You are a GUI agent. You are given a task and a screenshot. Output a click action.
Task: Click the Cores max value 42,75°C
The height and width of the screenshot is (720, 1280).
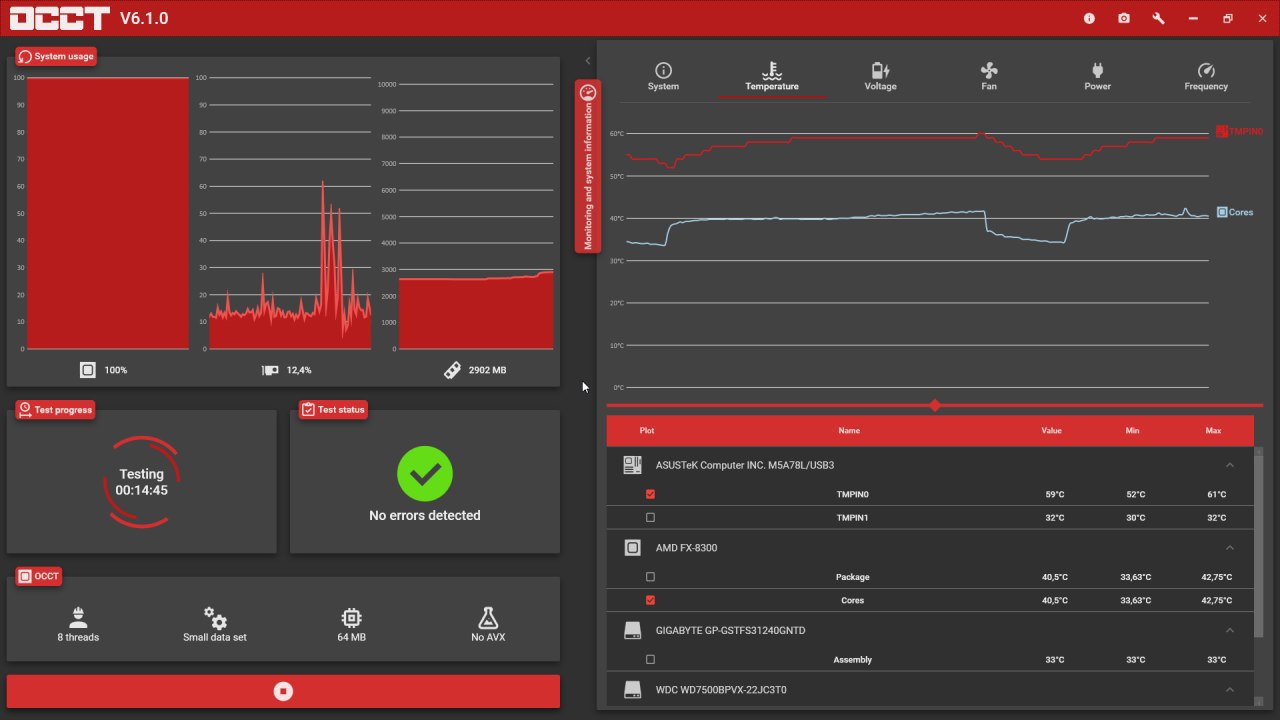tap(1216, 600)
